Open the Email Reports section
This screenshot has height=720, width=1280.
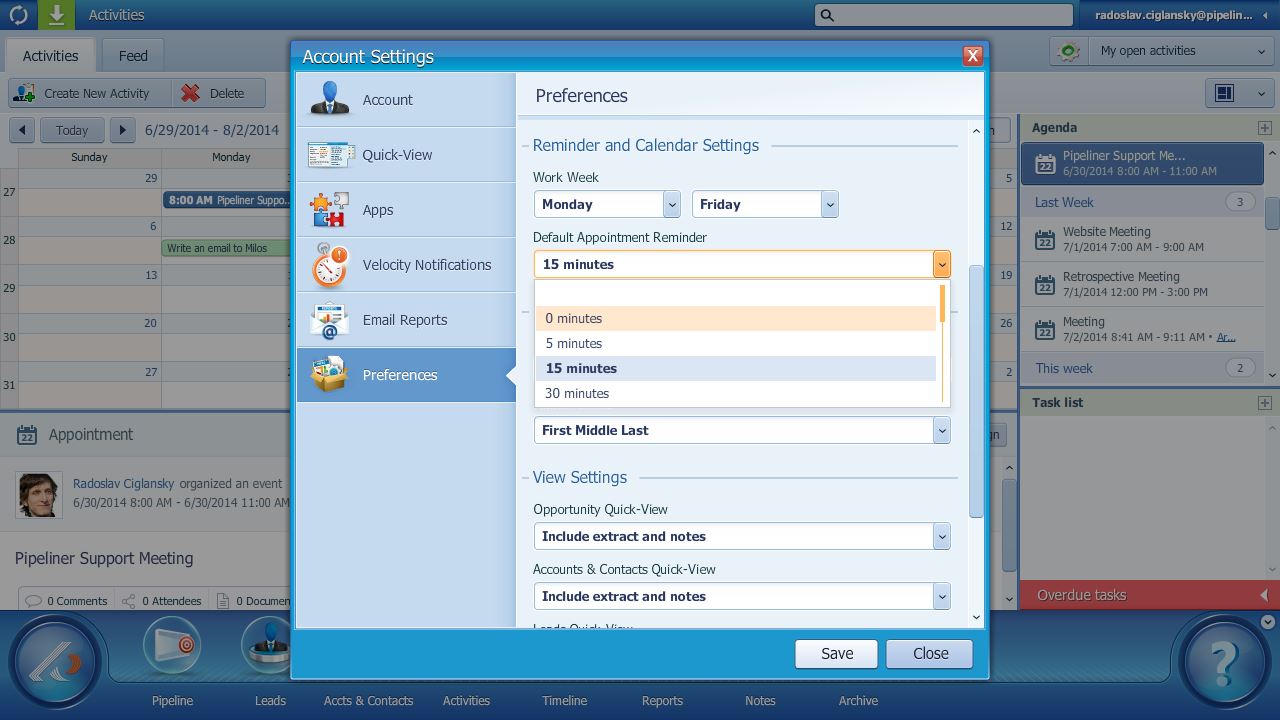(406, 319)
